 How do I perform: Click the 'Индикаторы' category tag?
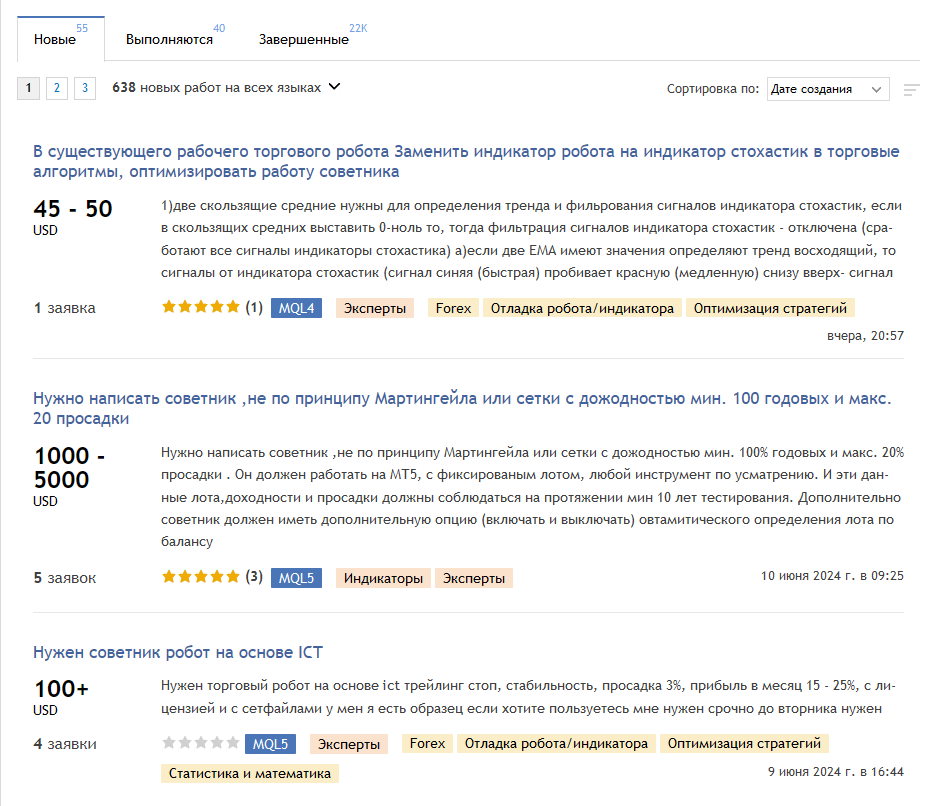[383, 578]
